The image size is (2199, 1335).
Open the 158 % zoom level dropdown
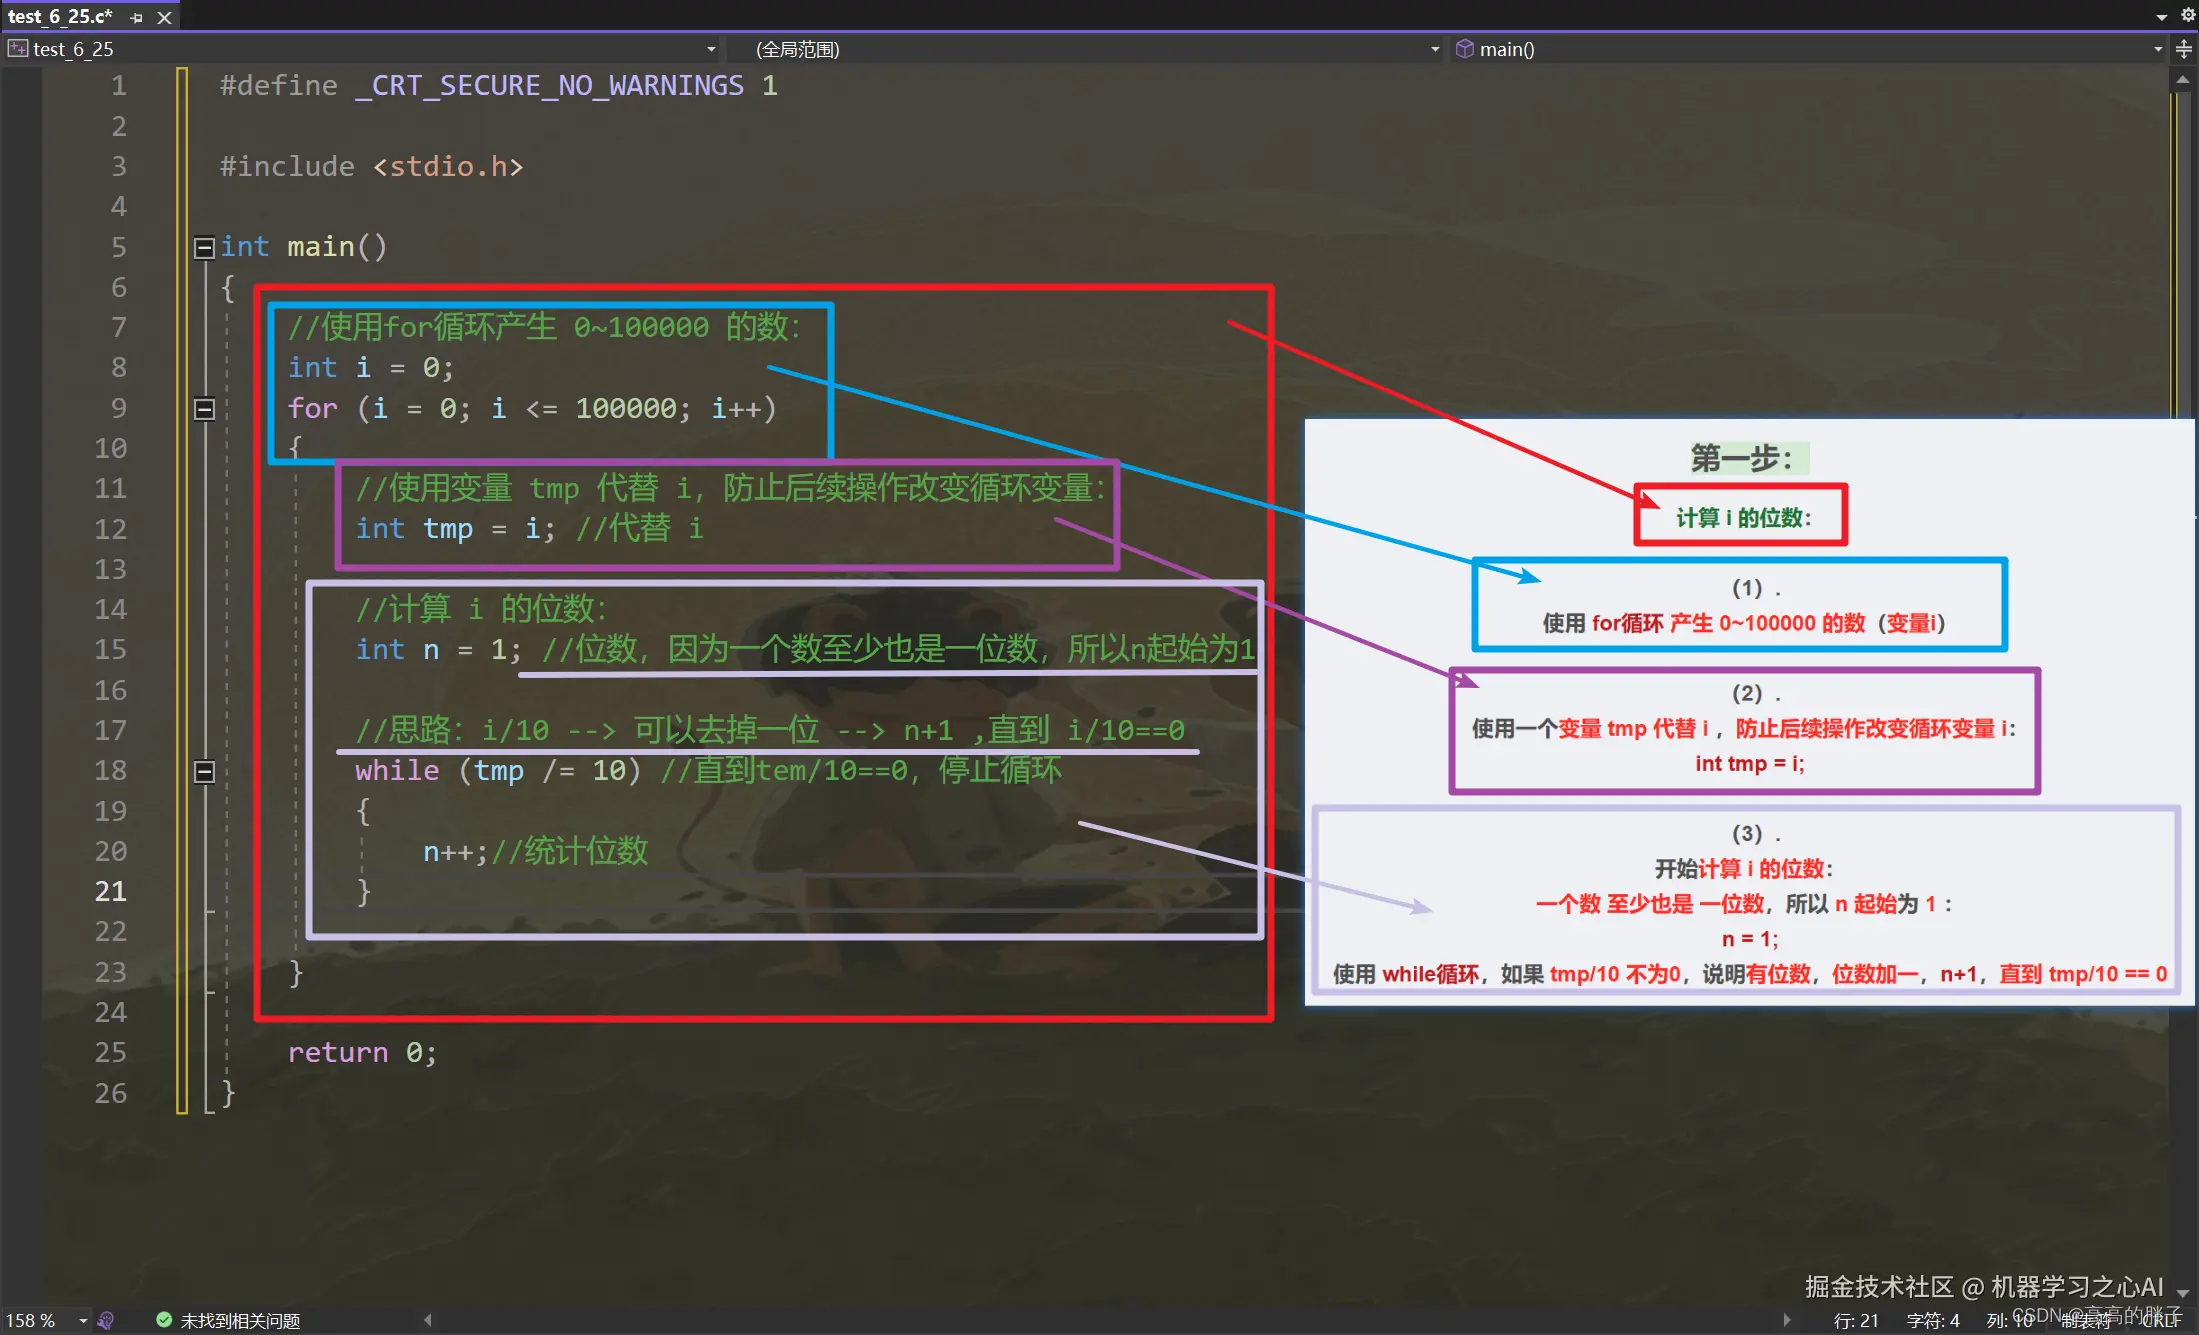click(x=83, y=1321)
